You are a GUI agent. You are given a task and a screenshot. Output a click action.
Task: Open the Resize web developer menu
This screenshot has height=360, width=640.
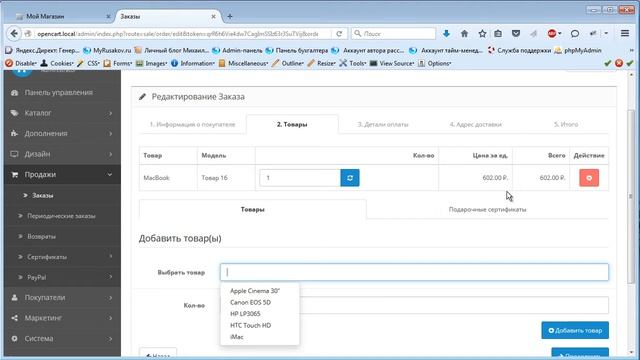tap(321, 63)
